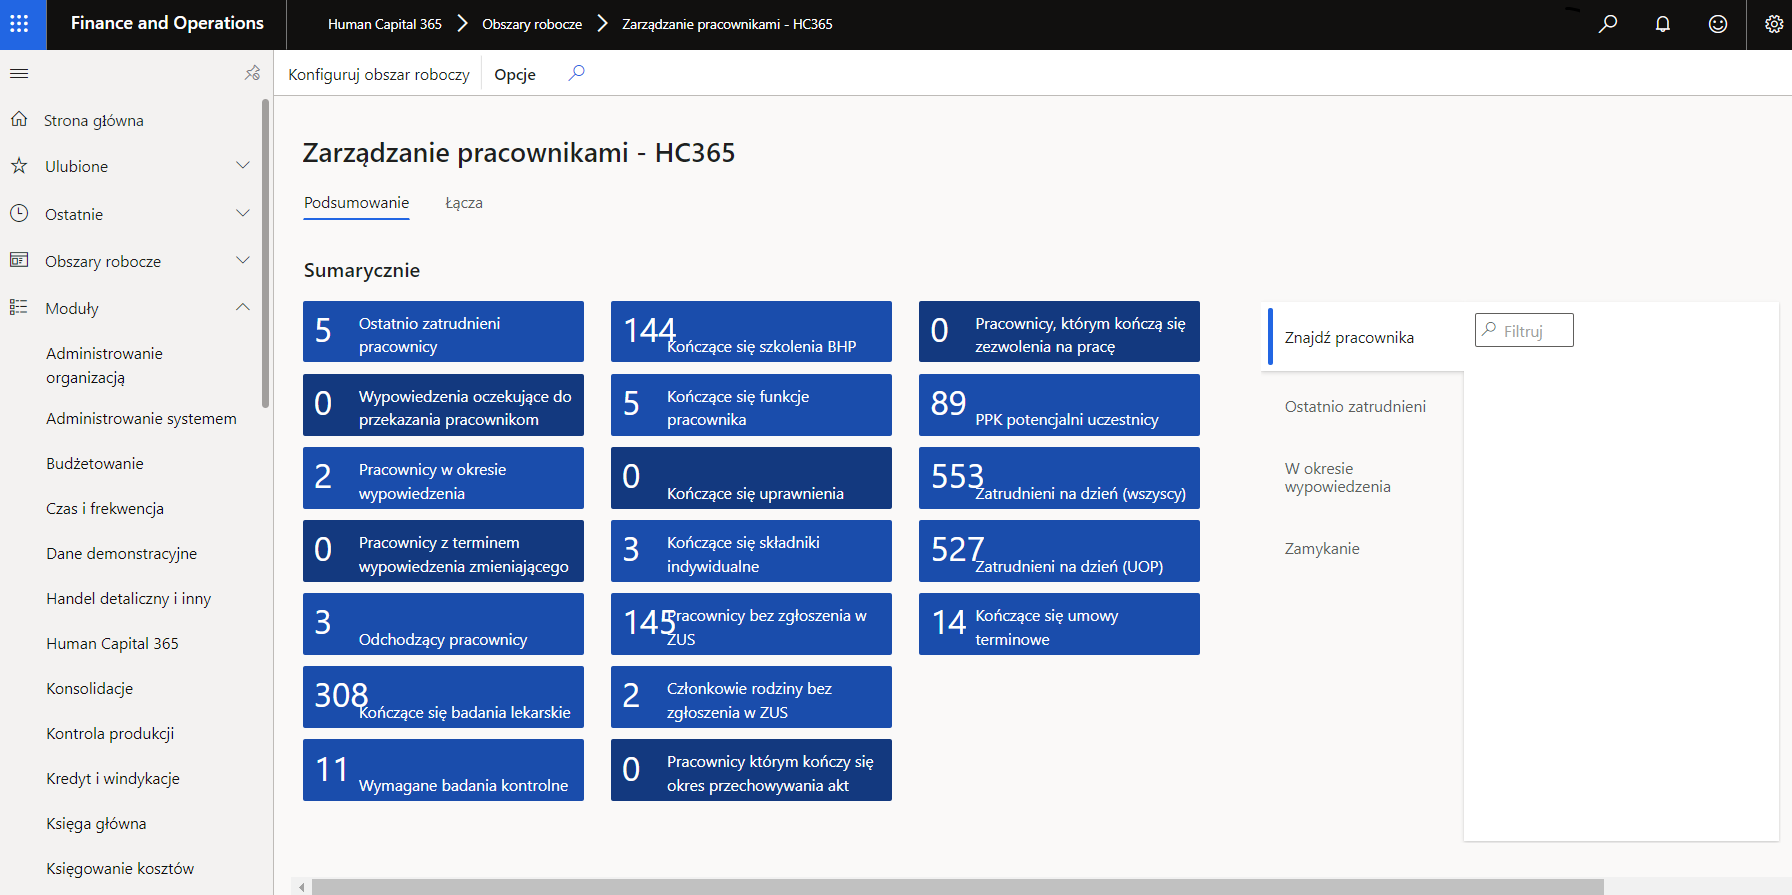Switch to the Łącza tab
This screenshot has height=895, width=1792.
(x=464, y=203)
